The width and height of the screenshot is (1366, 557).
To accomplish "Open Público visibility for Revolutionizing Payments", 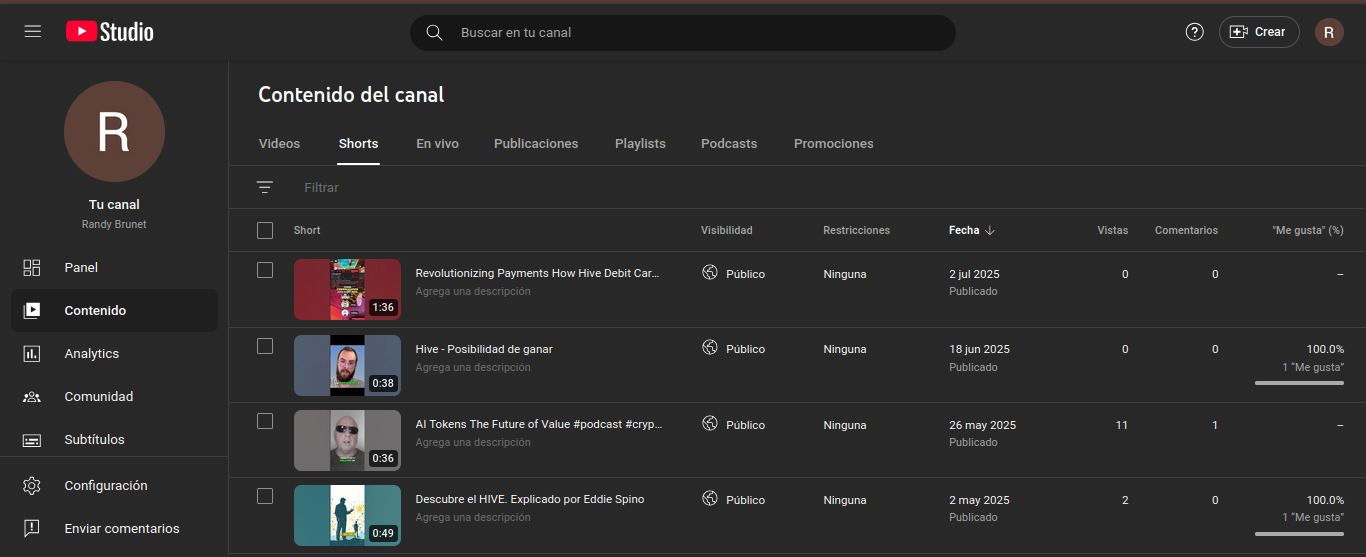I will point(745,274).
